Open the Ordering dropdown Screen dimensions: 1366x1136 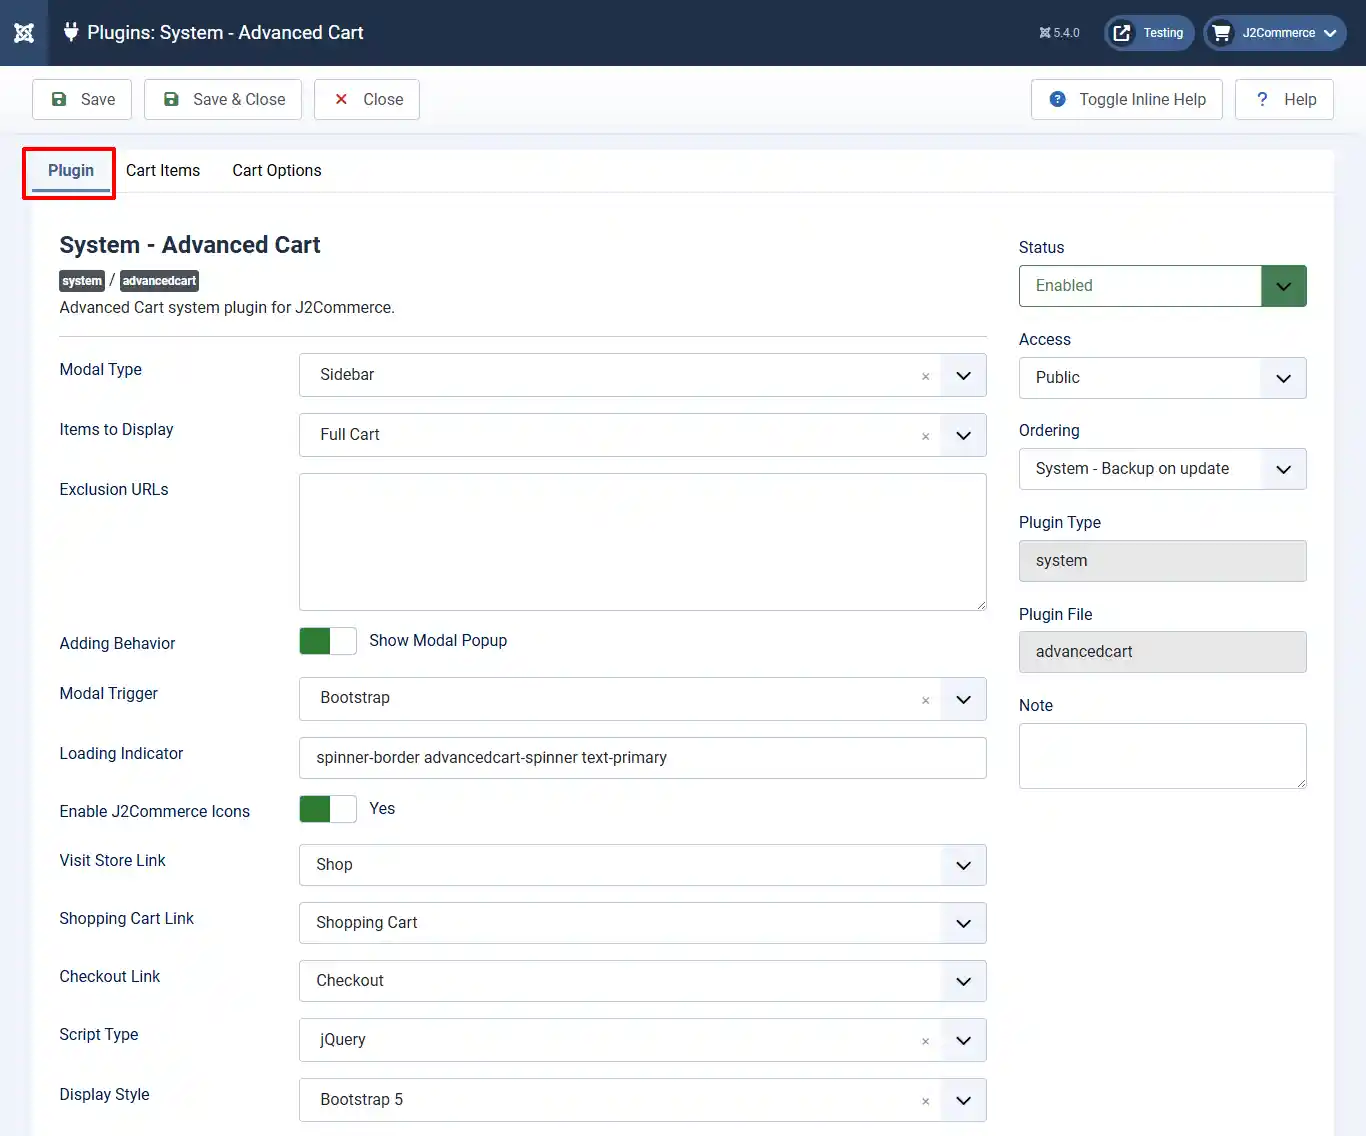pyautogui.click(x=1162, y=469)
